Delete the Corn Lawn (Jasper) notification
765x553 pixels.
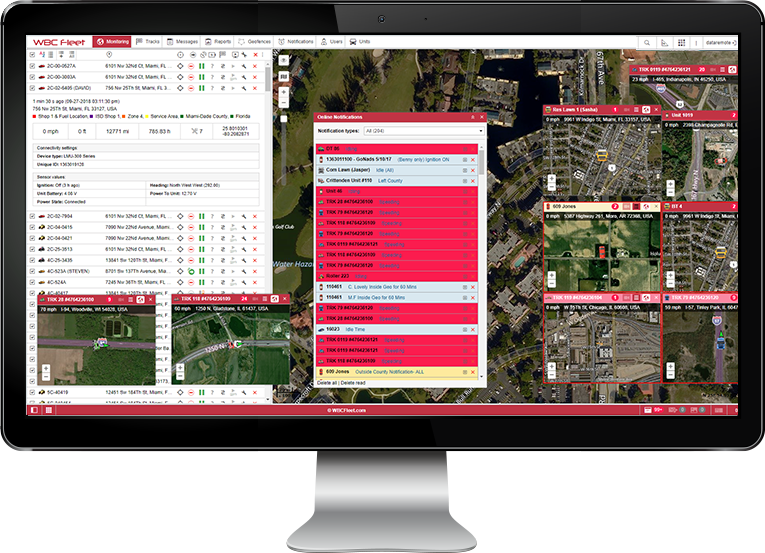click(473, 170)
